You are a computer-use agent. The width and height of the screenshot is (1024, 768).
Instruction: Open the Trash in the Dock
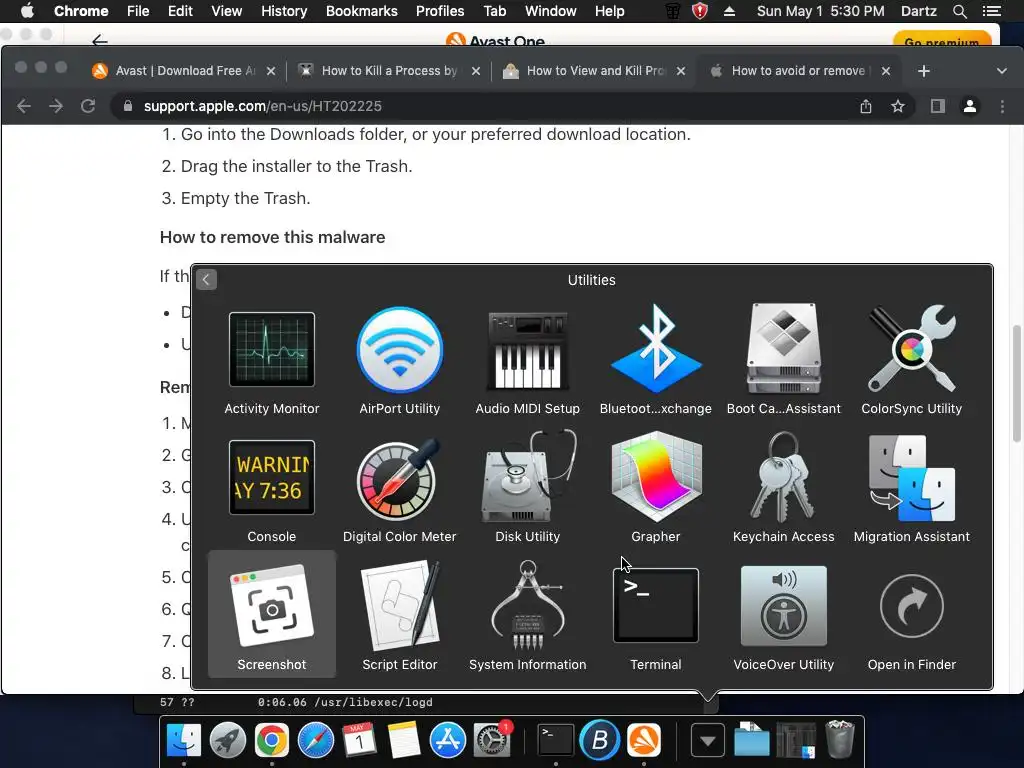840,739
